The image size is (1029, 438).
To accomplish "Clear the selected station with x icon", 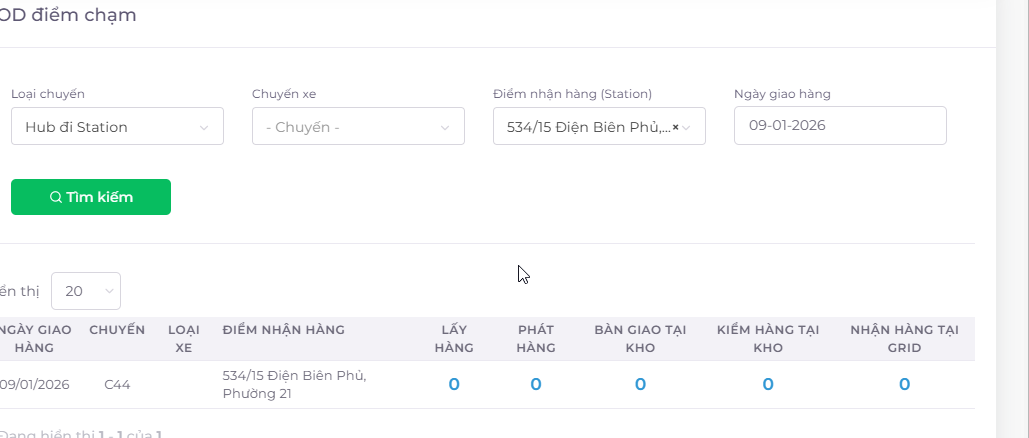I will (x=675, y=127).
